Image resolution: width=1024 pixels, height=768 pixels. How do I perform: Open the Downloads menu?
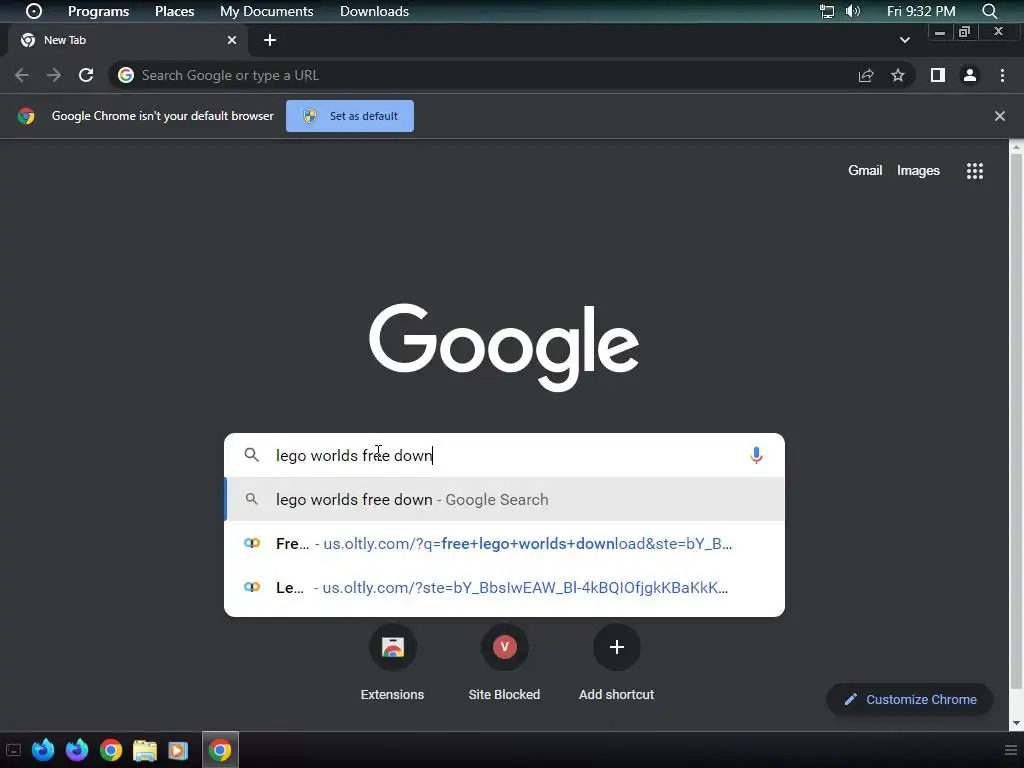pos(374,11)
